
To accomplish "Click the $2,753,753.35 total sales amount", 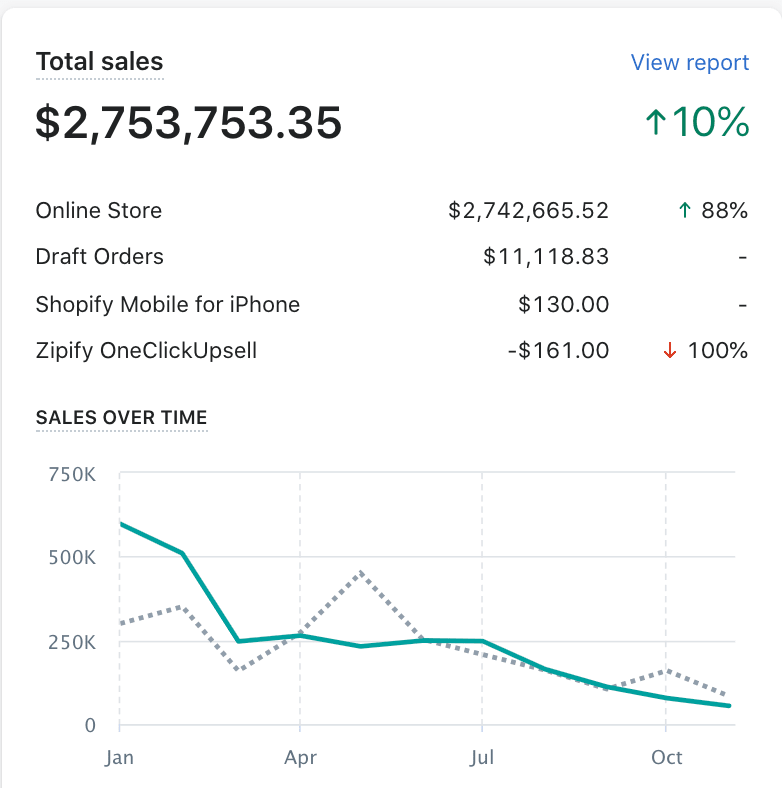I will pos(189,122).
